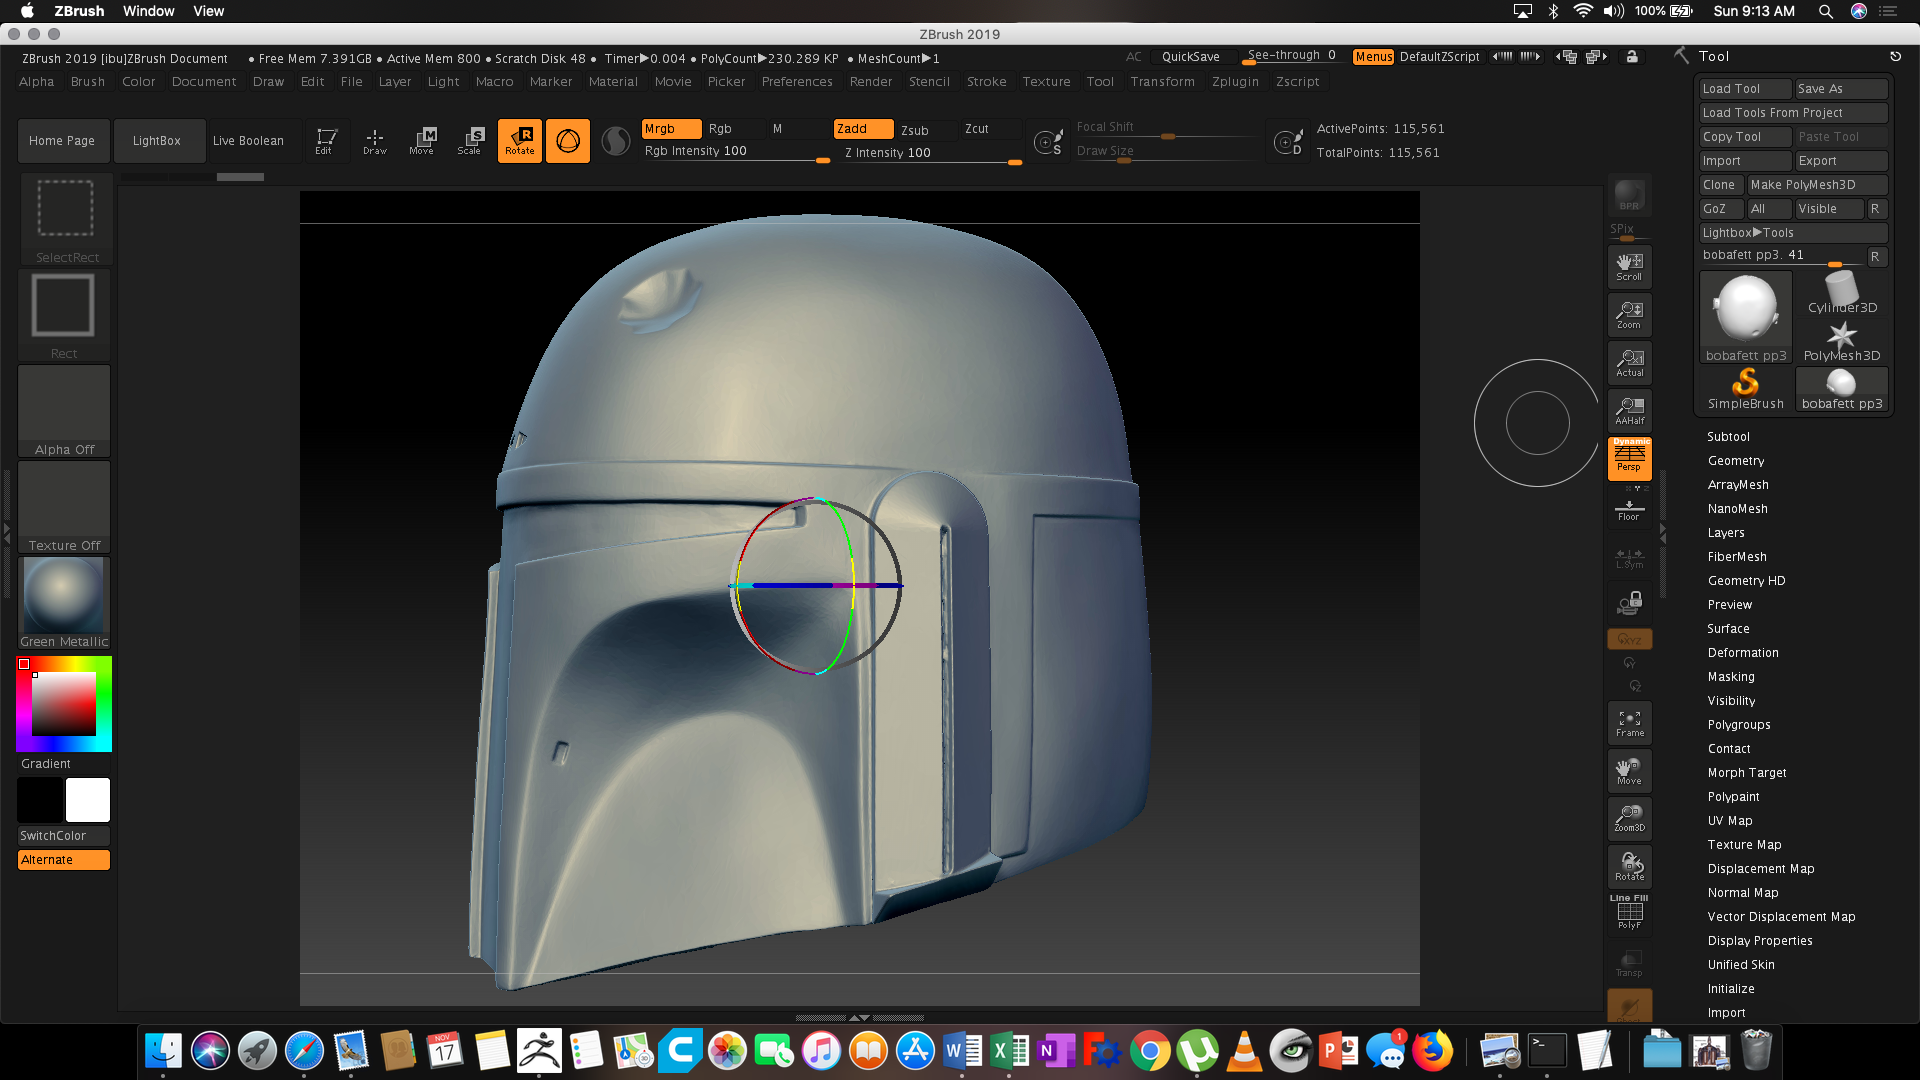Viewport: 1920px width, 1080px height.
Task: Click the QuickSave button
Action: (x=1191, y=57)
